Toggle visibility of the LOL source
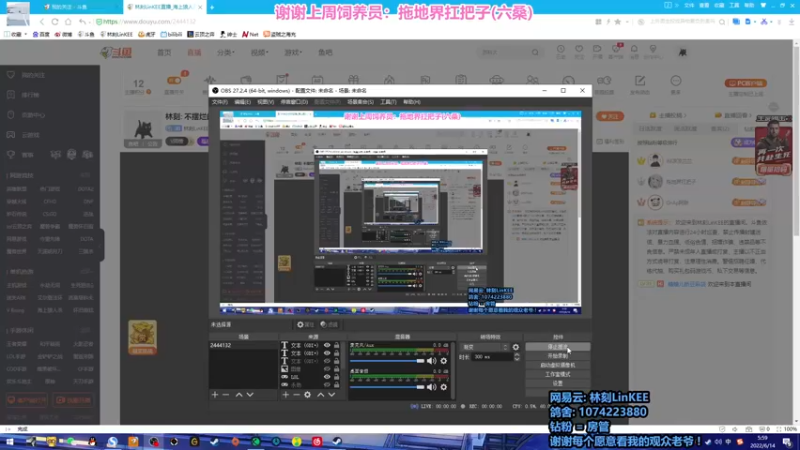 [x=327, y=377]
